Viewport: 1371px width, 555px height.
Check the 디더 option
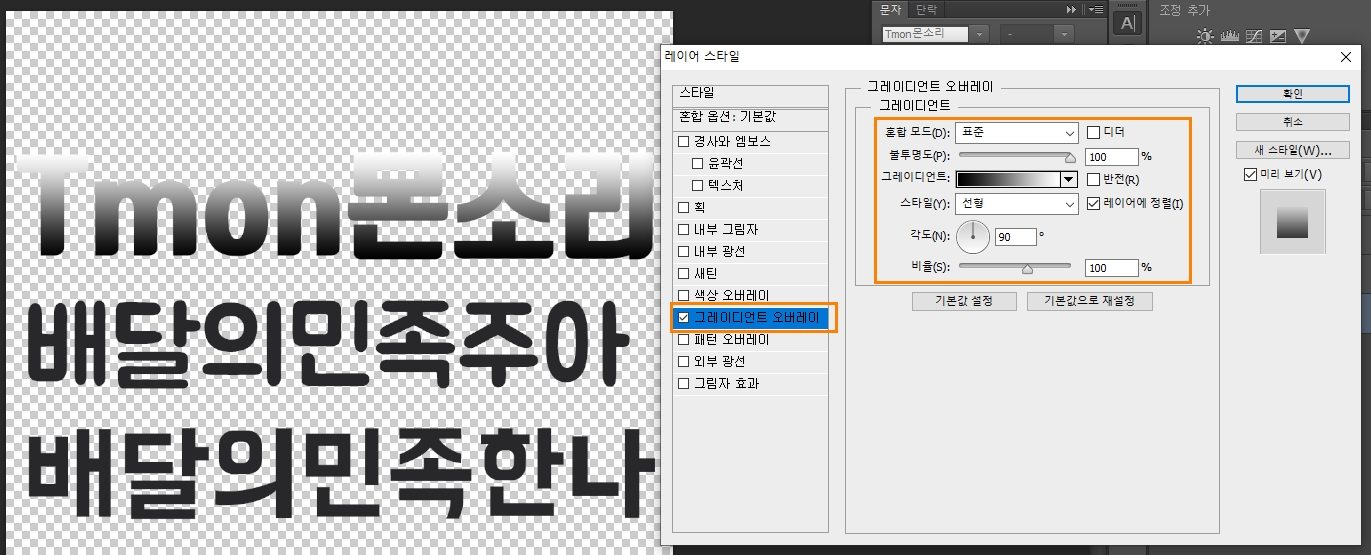point(1093,132)
